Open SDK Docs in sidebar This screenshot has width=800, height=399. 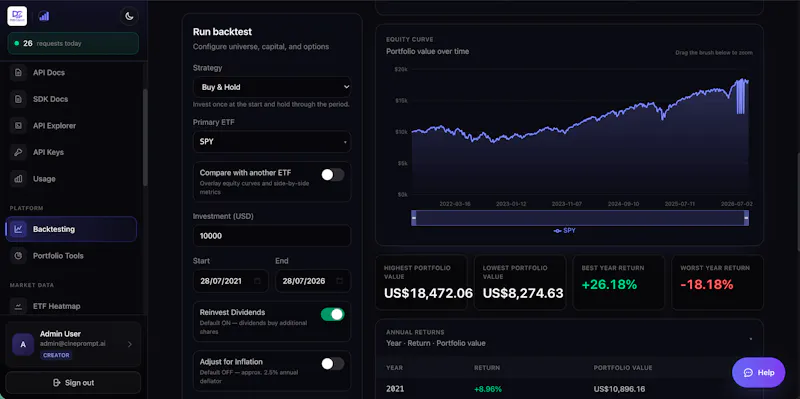pyautogui.click(x=71, y=99)
